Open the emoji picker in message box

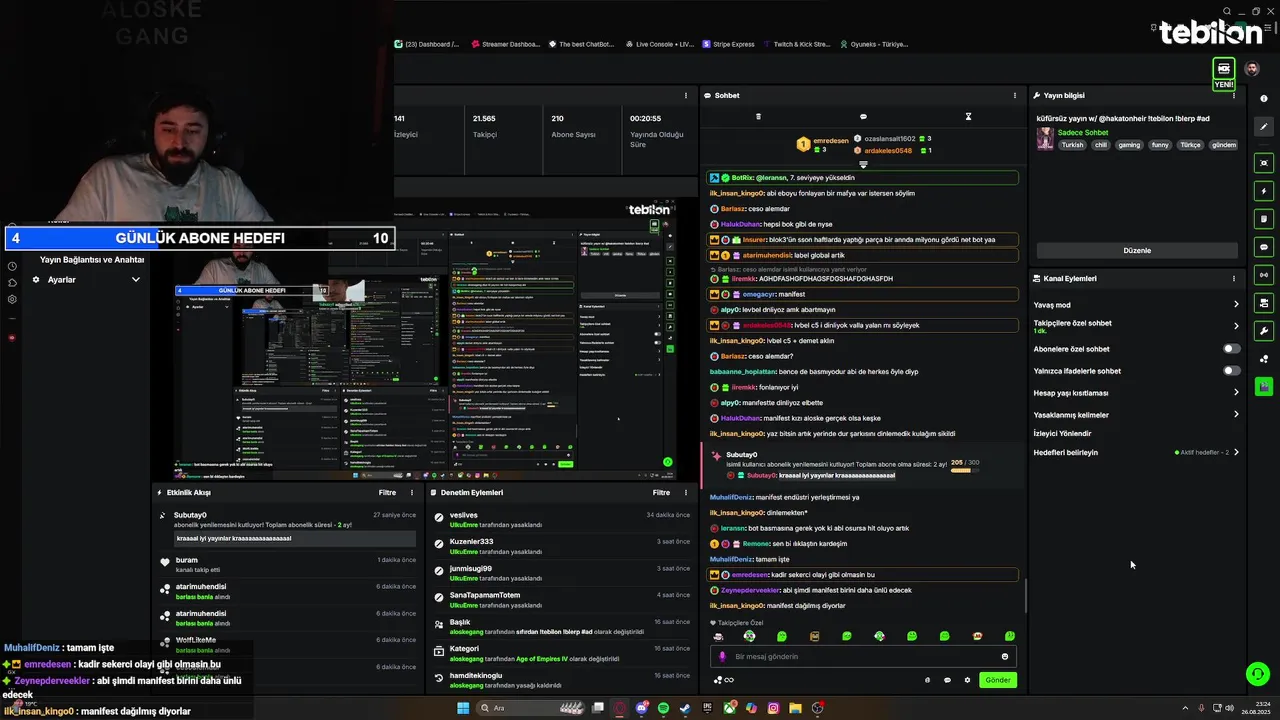tap(1005, 657)
